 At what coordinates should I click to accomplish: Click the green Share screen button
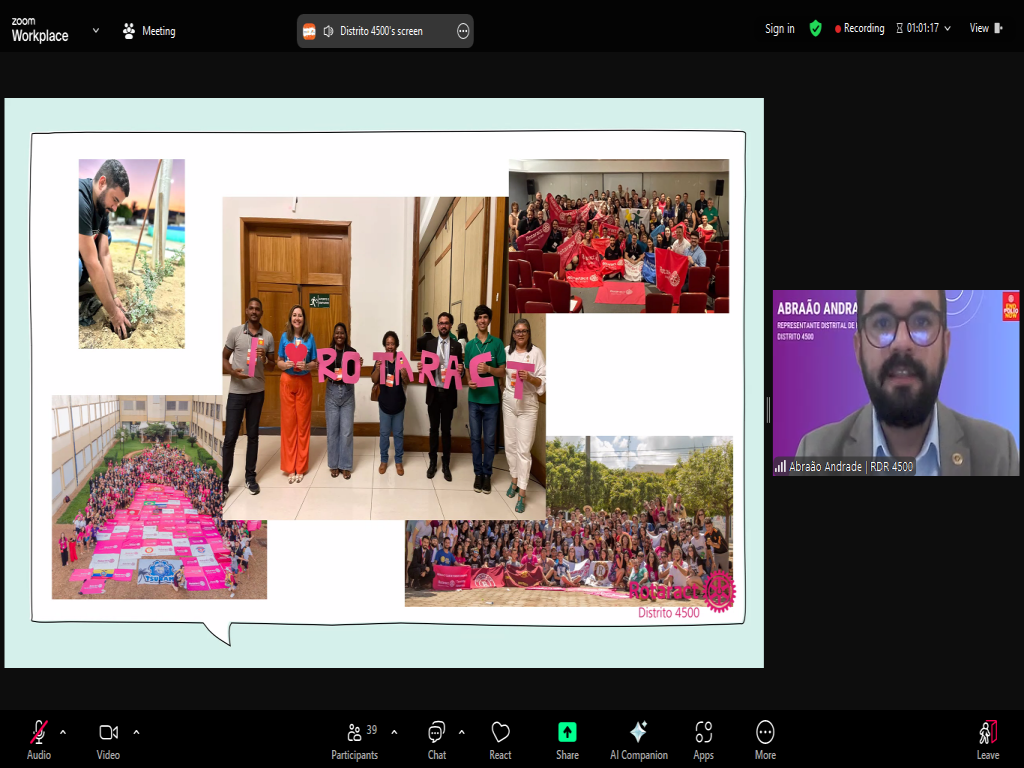click(567, 738)
